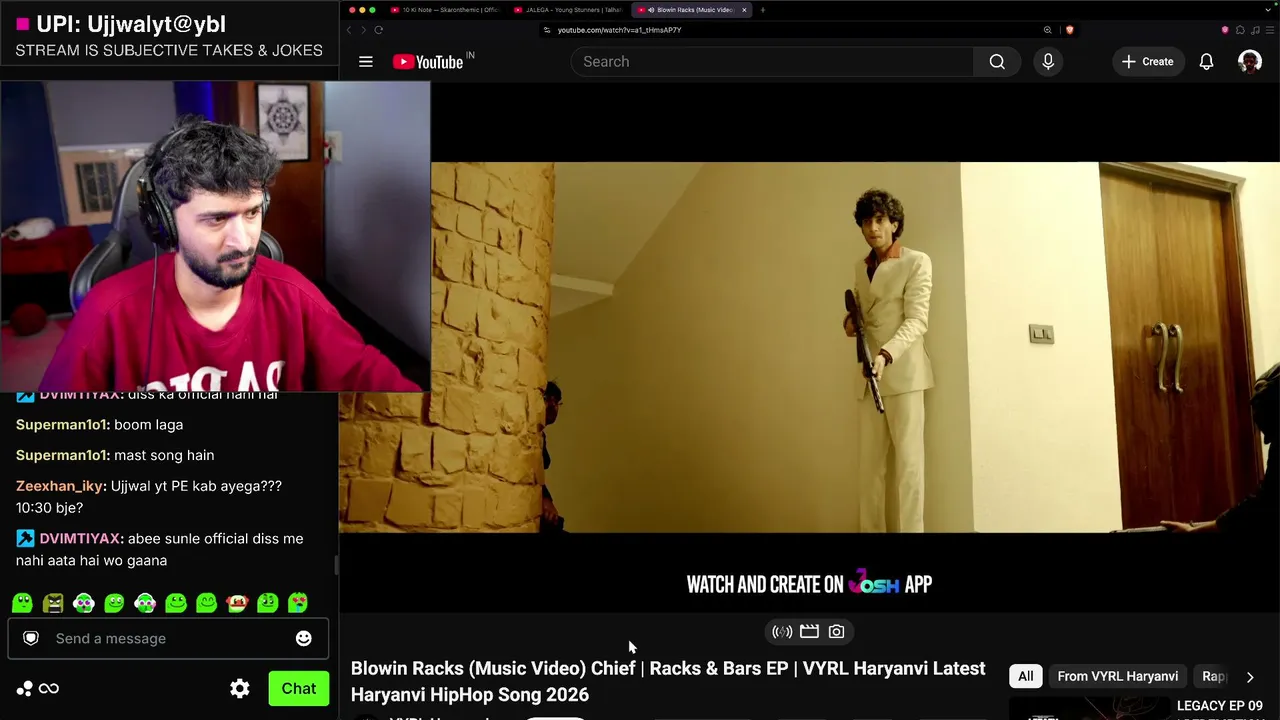Go back in browser history

coord(349,30)
